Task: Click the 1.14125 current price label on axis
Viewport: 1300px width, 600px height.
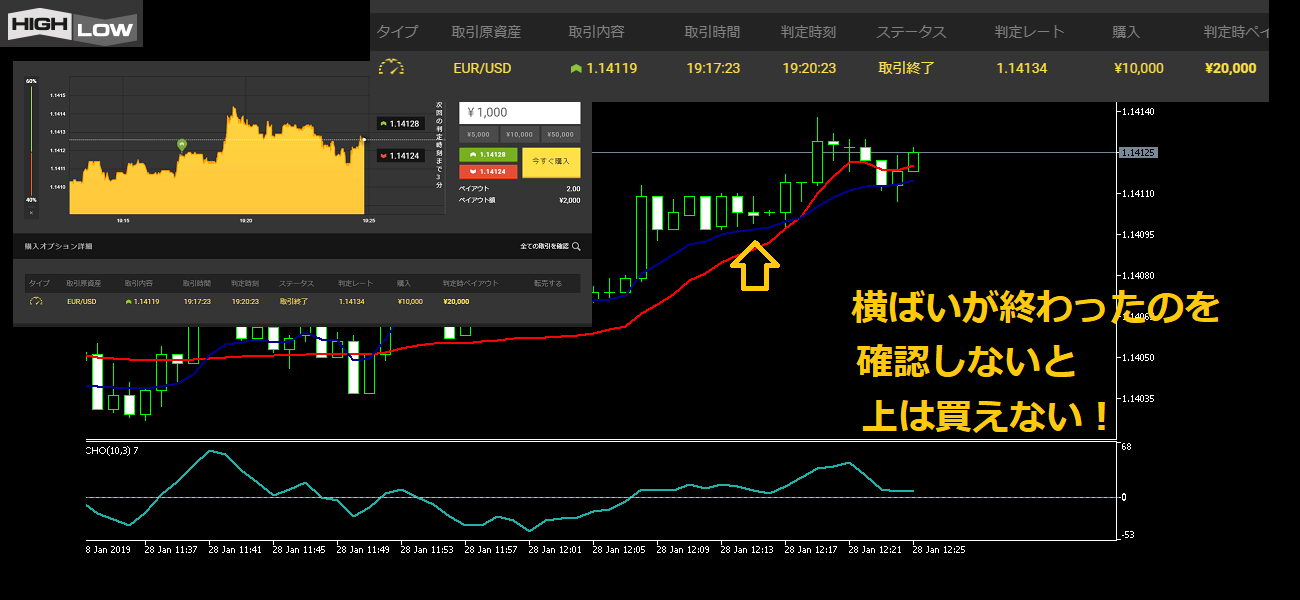Action: (1137, 153)
